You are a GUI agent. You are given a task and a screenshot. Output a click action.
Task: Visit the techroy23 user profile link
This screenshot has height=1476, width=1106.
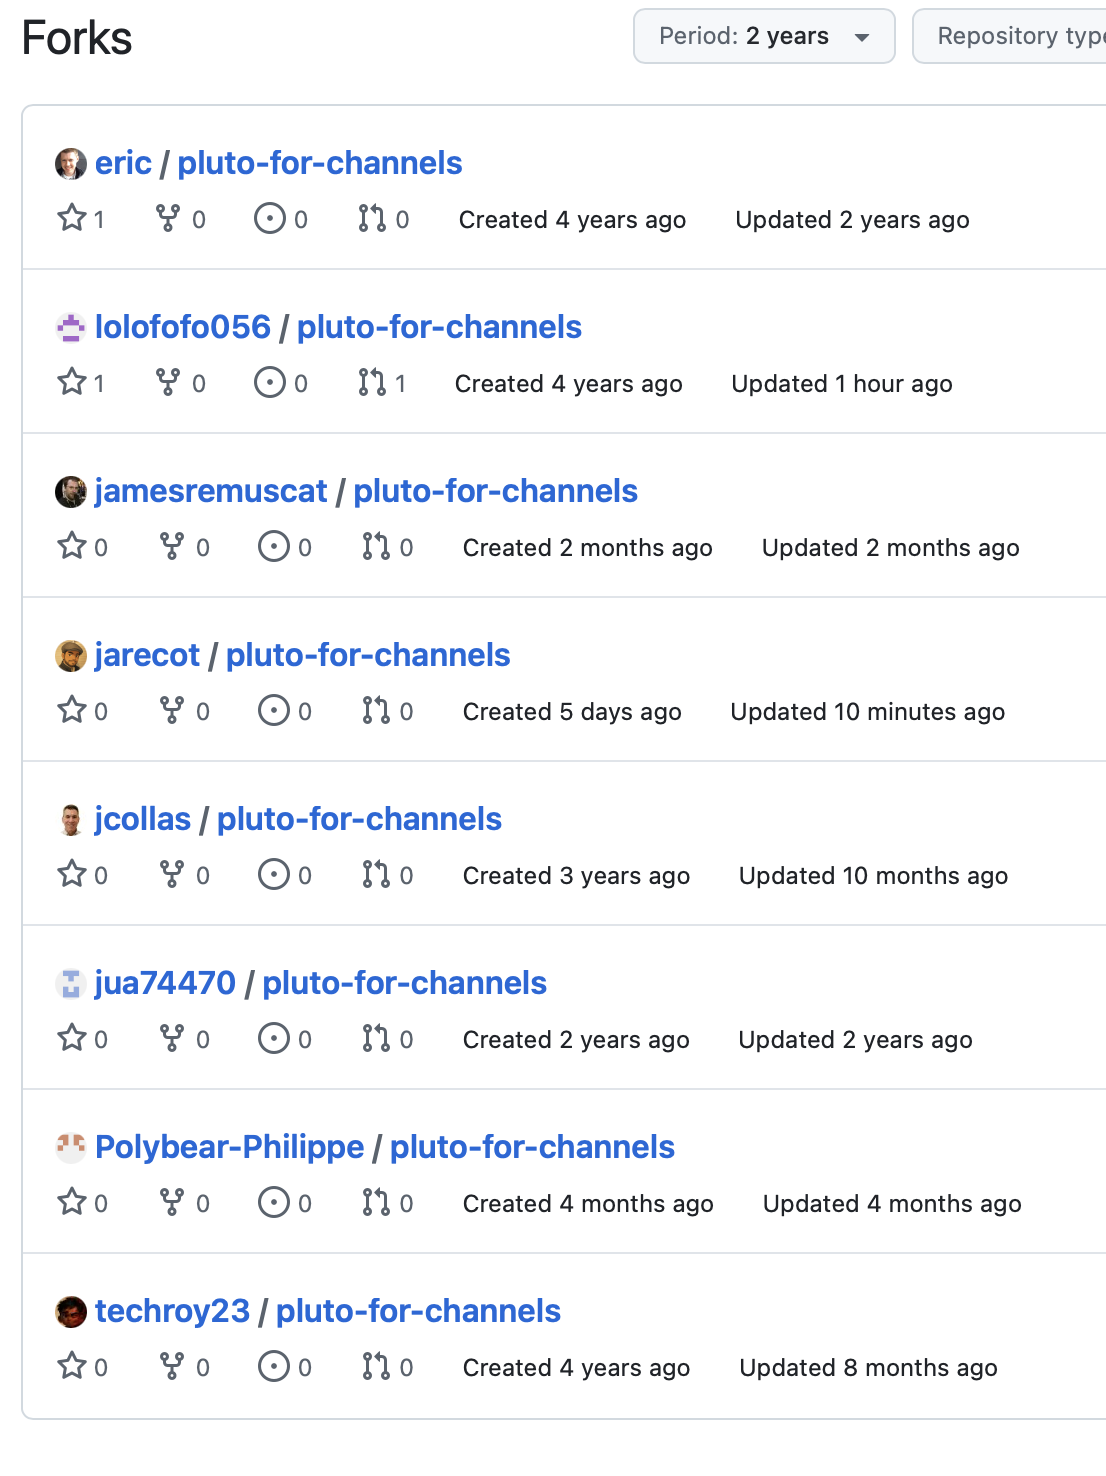click(172, 1311)
